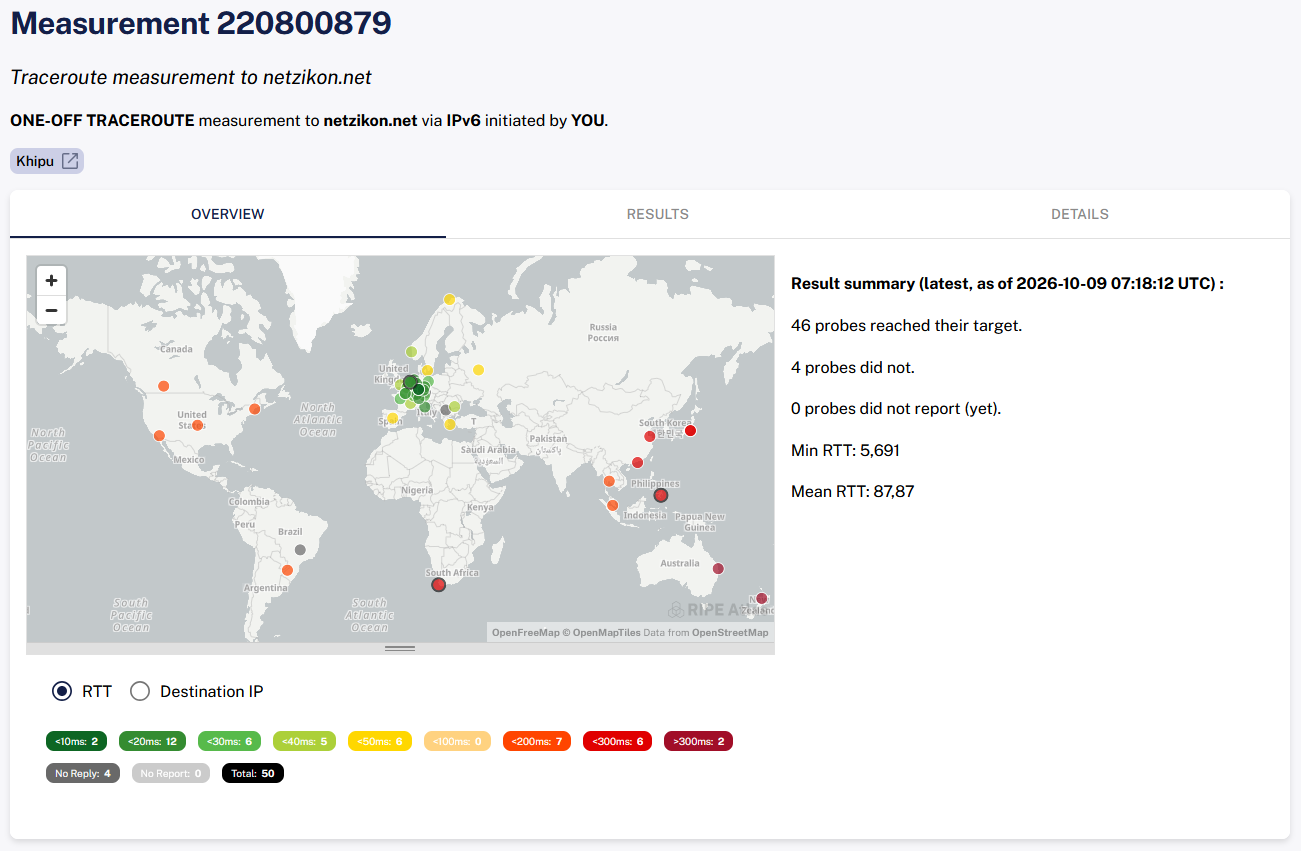Open the OpenMapTiles attribution link
This screenshot has height=851, width=1301.
point(605,633)
